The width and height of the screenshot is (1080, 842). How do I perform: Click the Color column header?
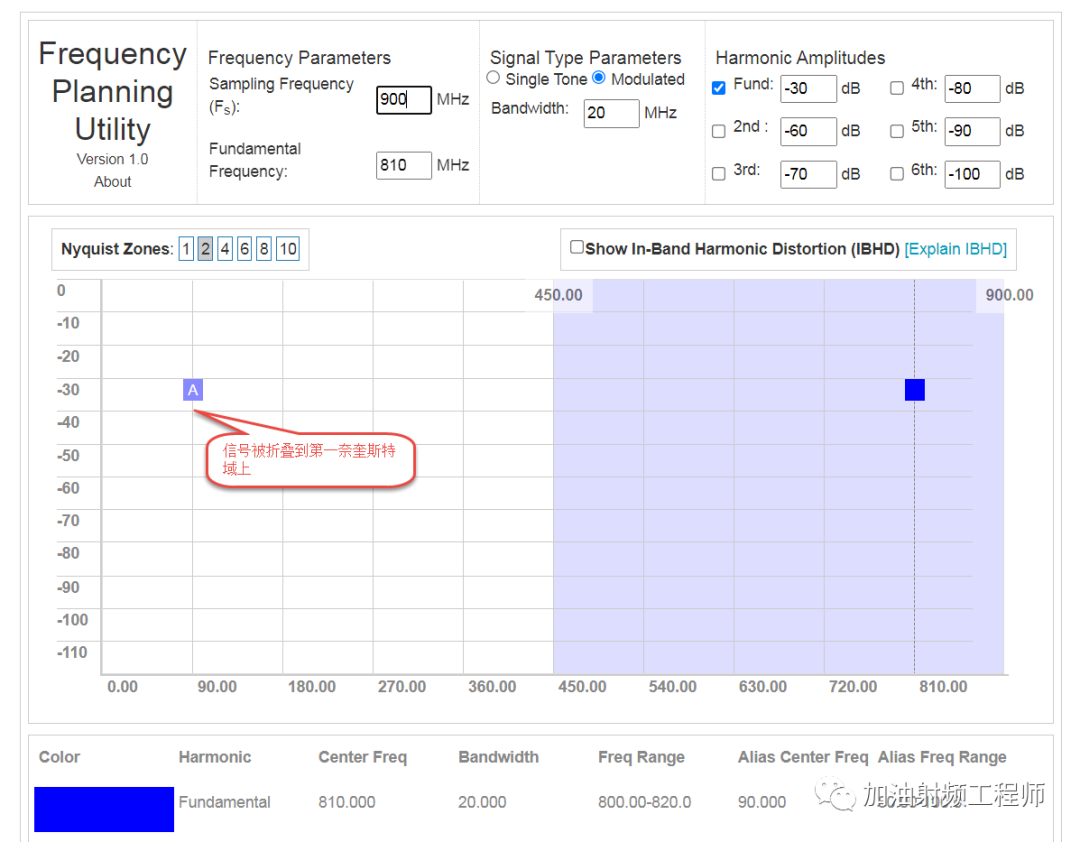[59, 757]
